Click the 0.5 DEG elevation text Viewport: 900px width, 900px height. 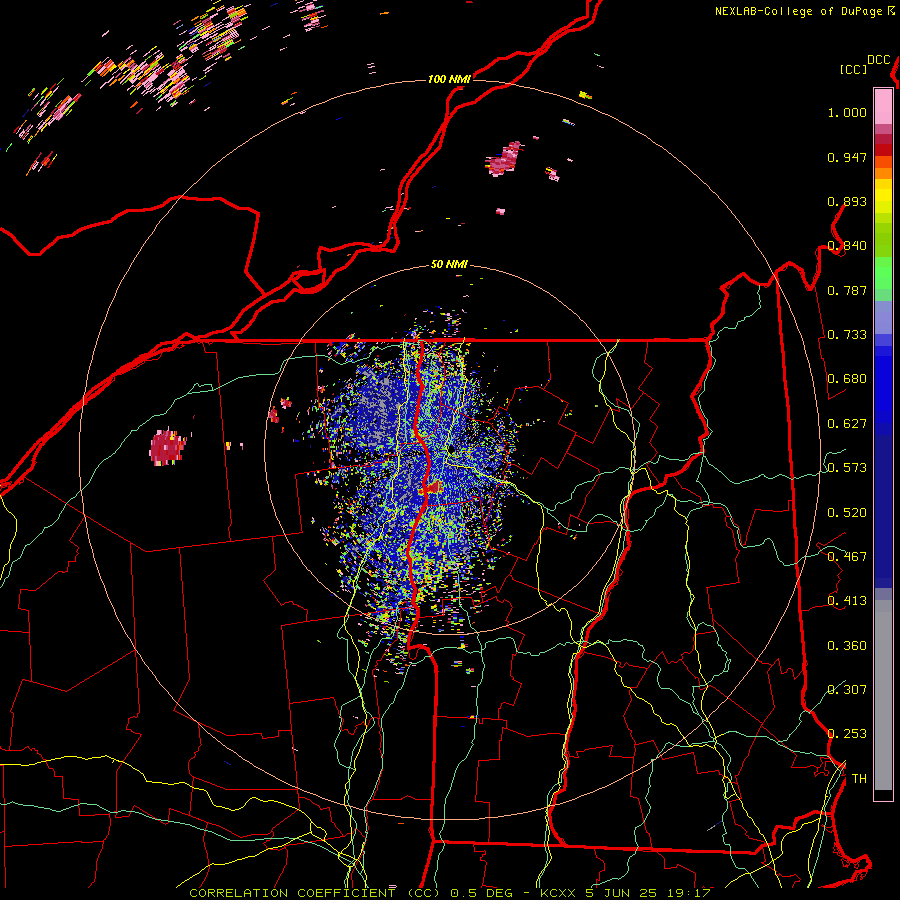point(482,893)
